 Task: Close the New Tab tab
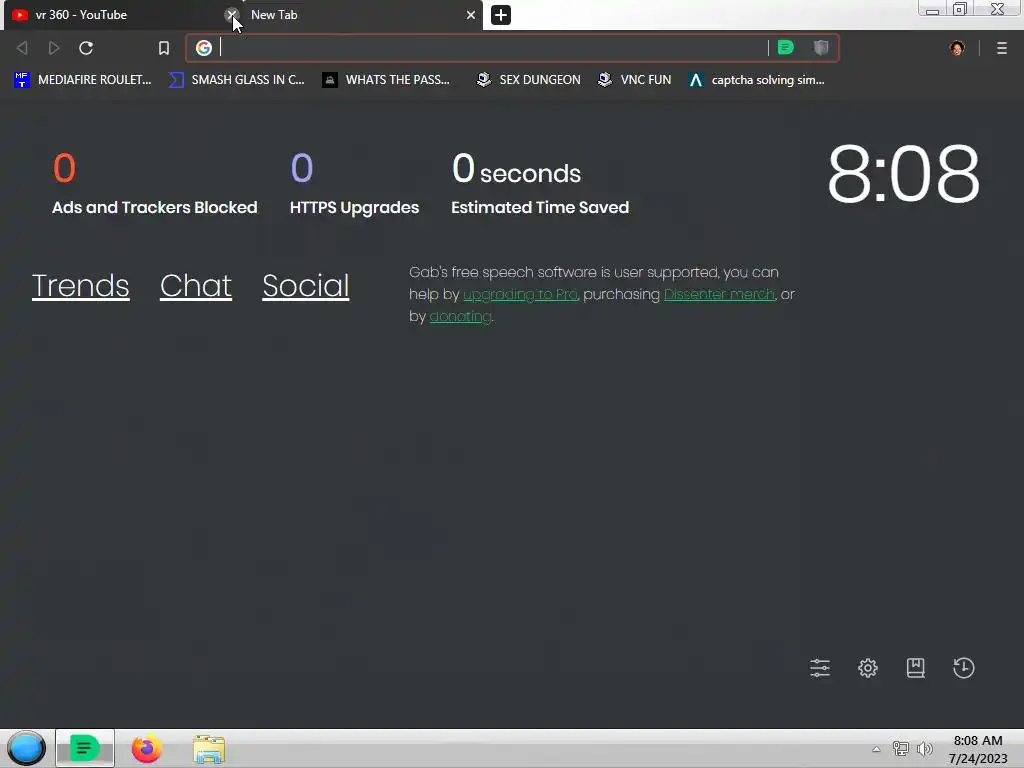point(470,15)
